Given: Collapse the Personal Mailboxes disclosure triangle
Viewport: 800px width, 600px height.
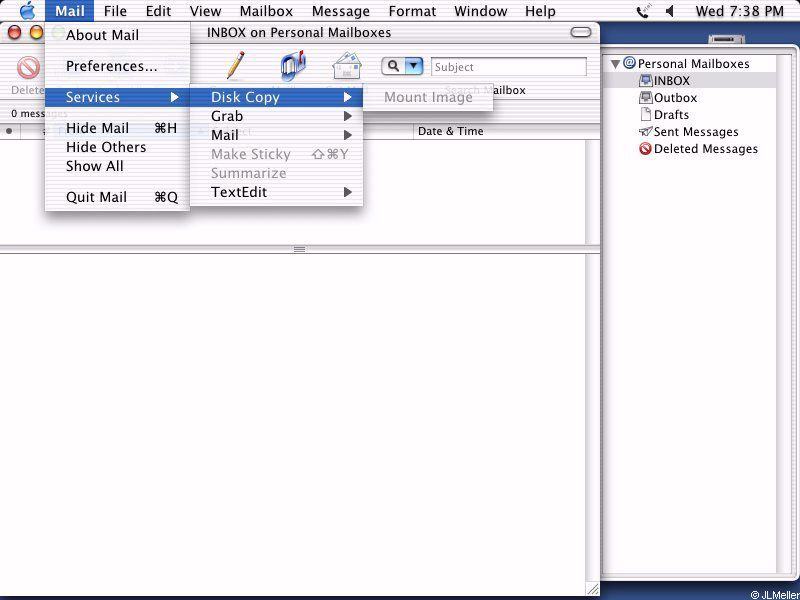Looking at the screenshot, I should click(615, 64).
